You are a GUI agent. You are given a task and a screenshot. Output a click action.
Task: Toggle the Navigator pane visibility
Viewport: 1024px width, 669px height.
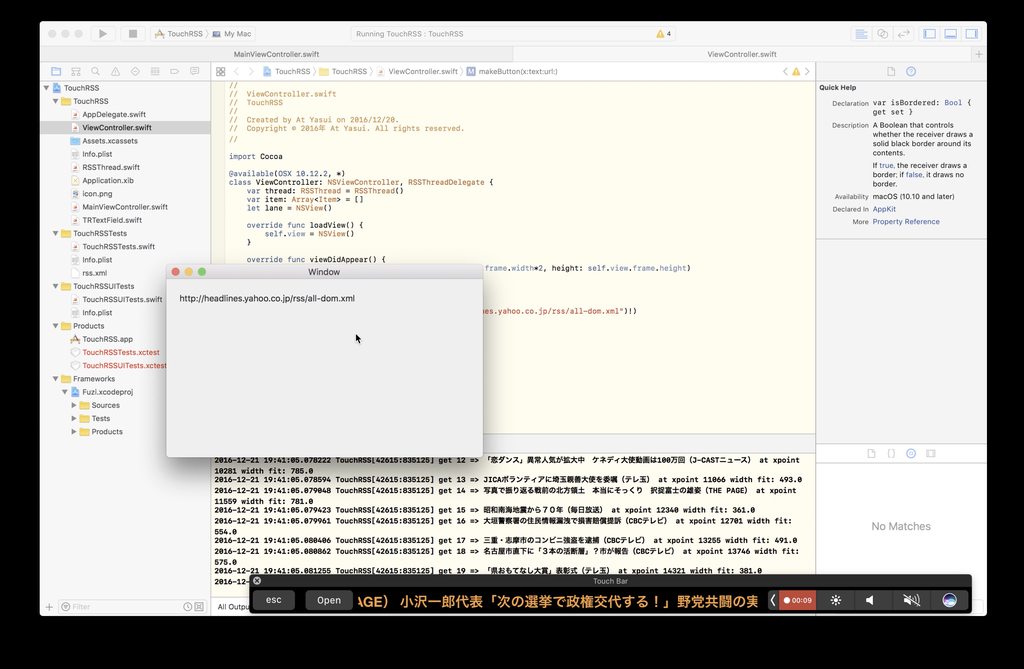929,33
